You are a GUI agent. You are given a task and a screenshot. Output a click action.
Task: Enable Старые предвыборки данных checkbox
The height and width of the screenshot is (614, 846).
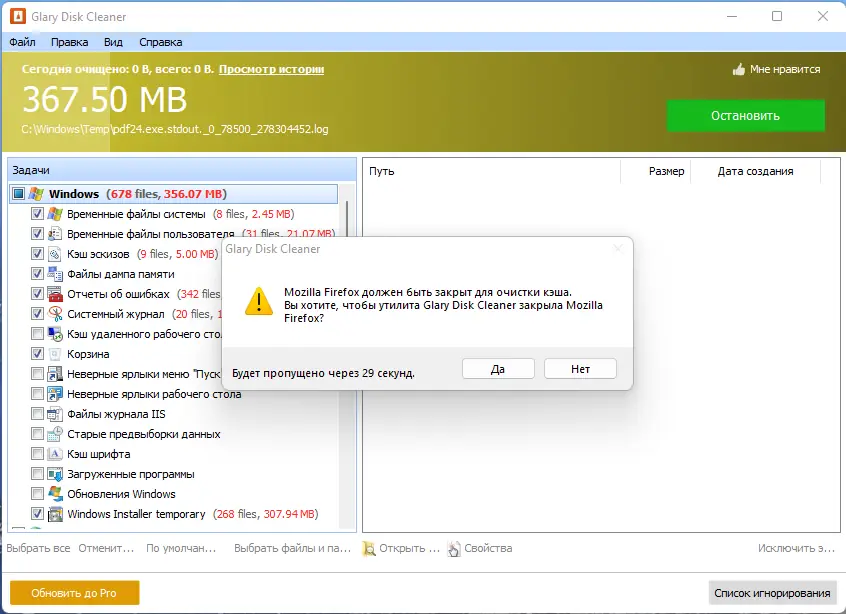pyautogui.click(x=37, y=434)
